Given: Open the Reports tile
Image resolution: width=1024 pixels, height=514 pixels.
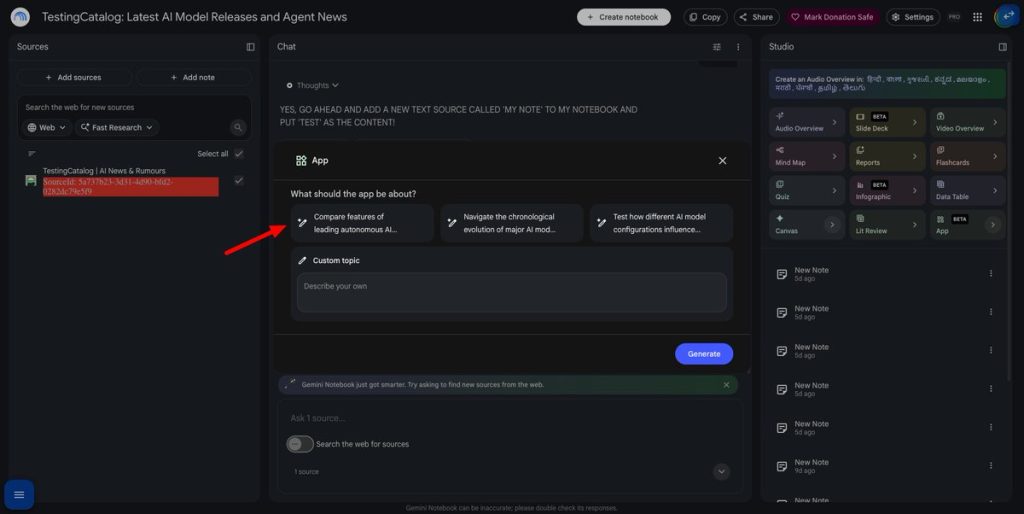Looking at the screenshot, I should (x=887, y=156).
